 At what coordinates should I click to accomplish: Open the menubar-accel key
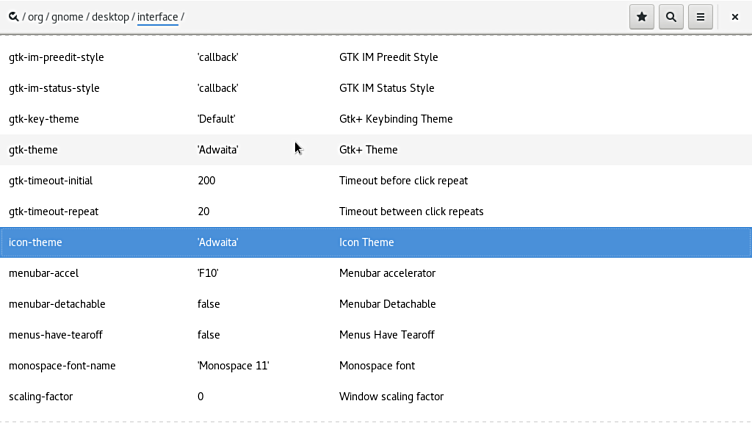[x=43, y=273]
